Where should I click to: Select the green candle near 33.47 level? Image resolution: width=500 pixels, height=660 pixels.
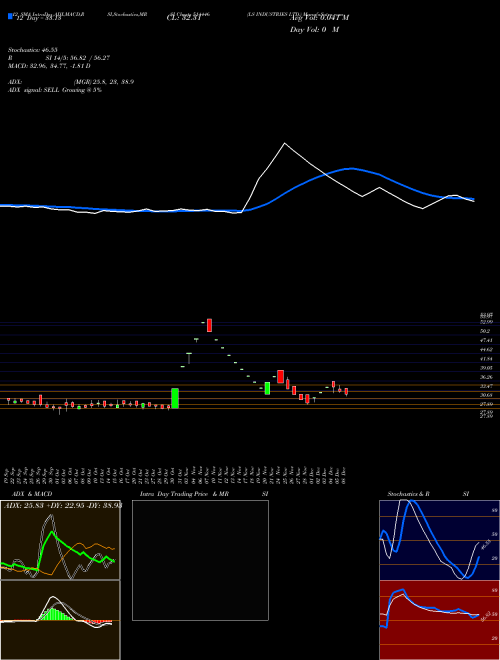click(267, 389)
